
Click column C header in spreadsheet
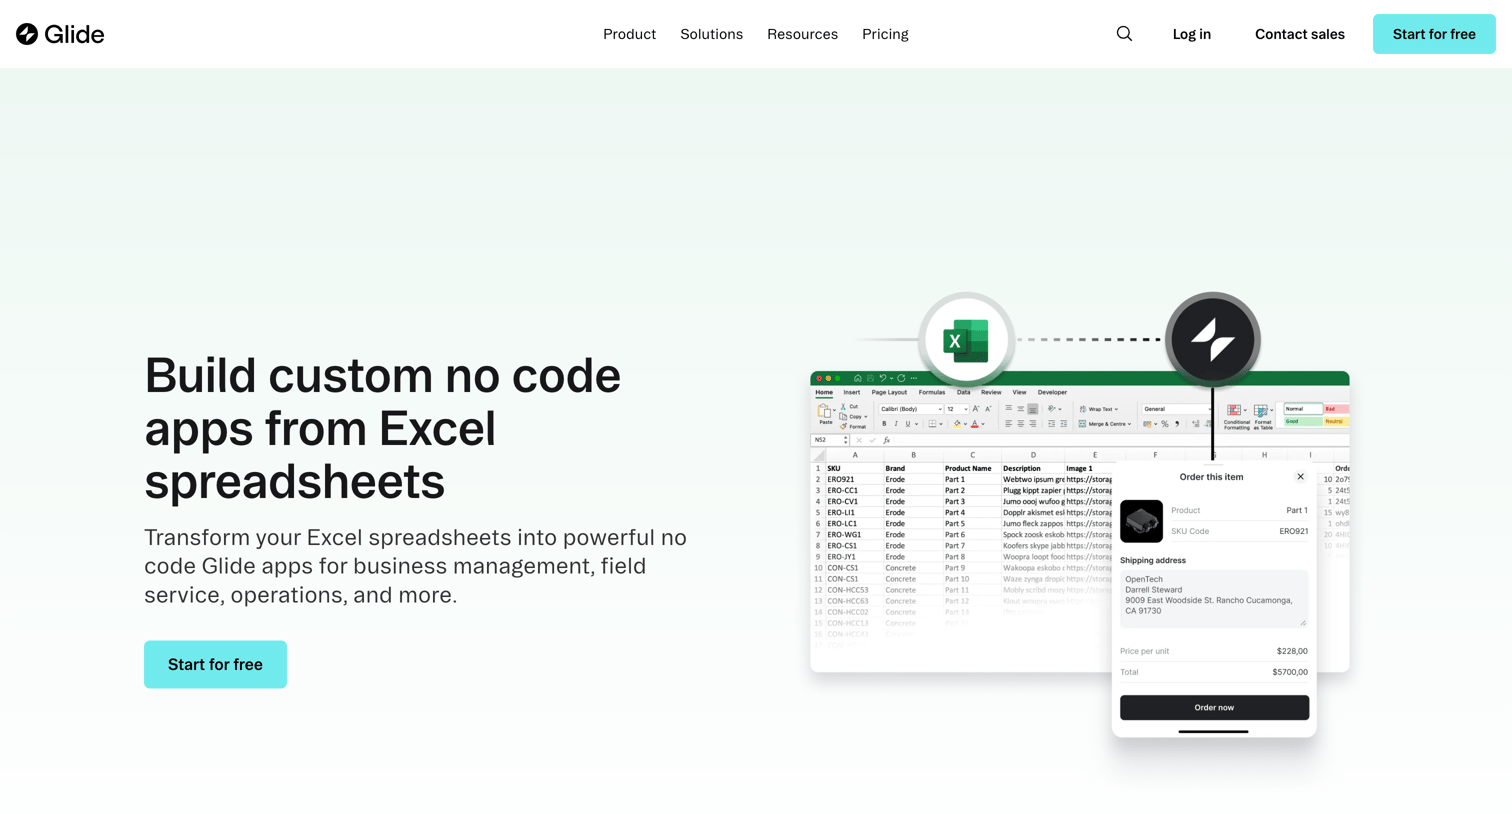click(971, 455)
